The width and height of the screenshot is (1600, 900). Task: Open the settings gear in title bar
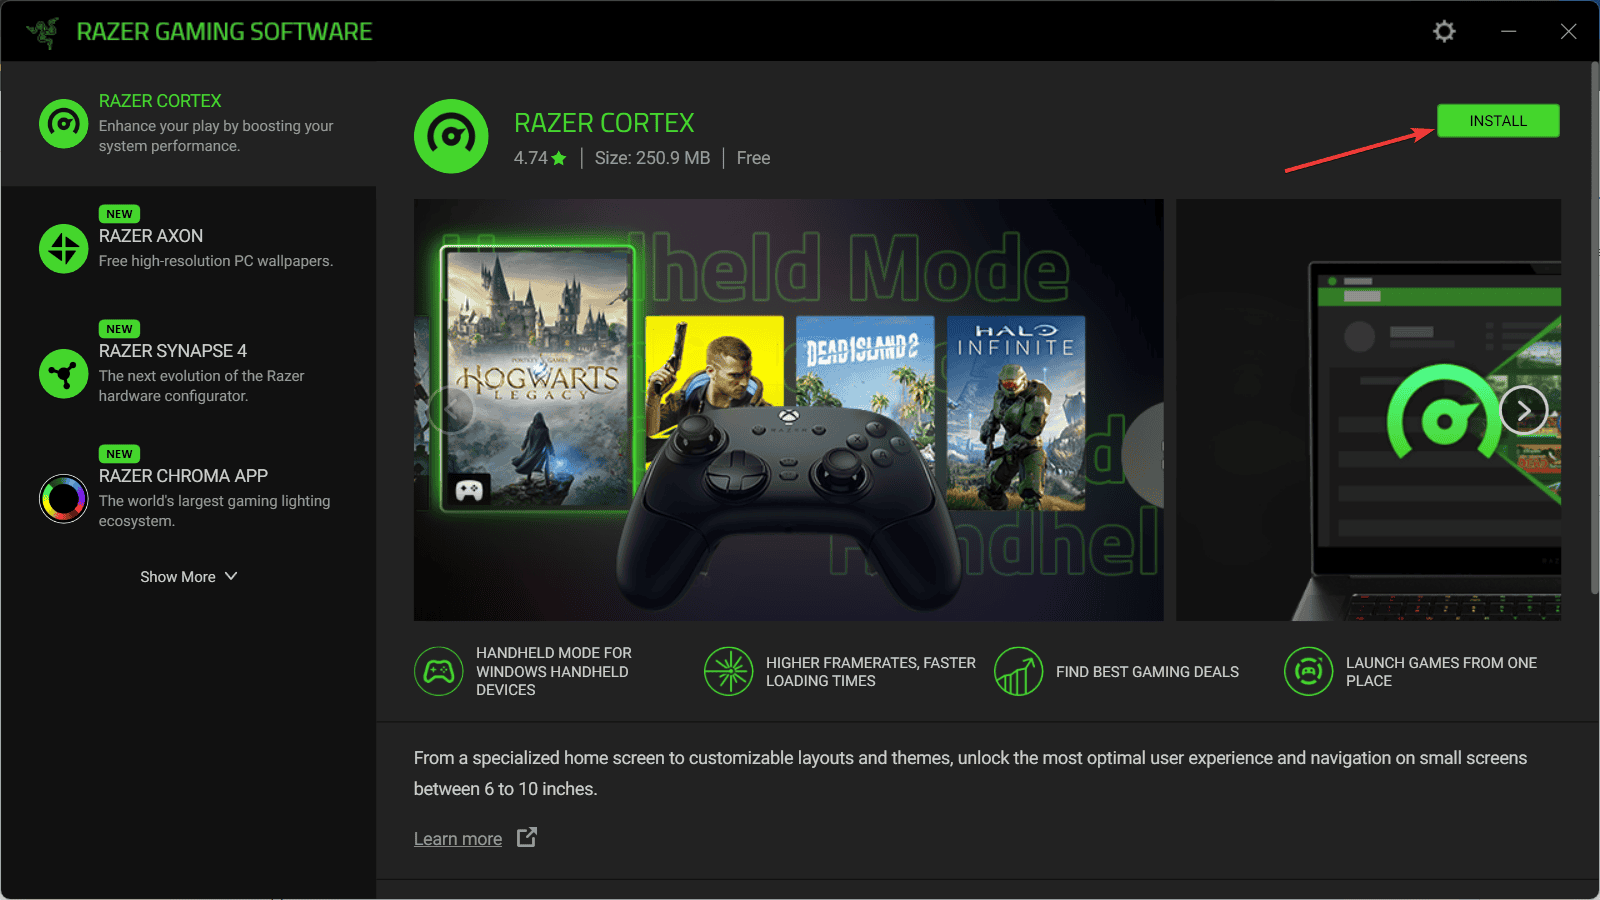coord(1444,31)
